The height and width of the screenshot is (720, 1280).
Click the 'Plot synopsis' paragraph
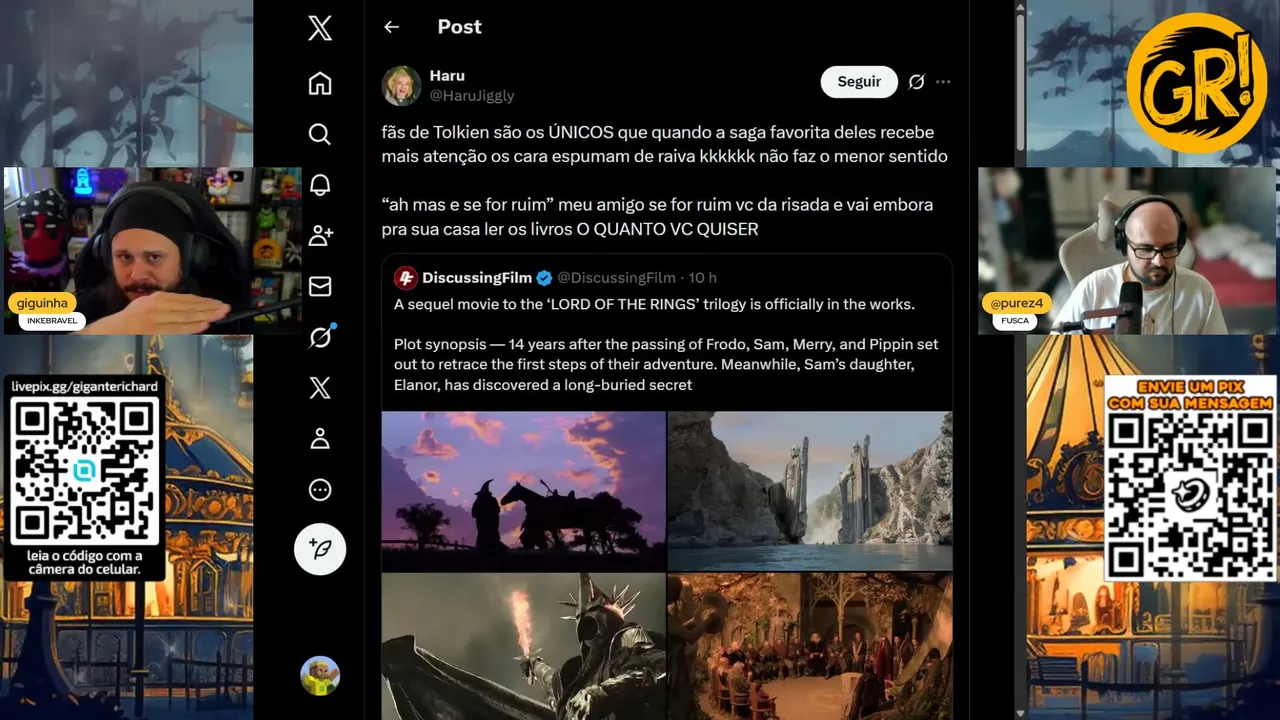(x=666, y=364)
